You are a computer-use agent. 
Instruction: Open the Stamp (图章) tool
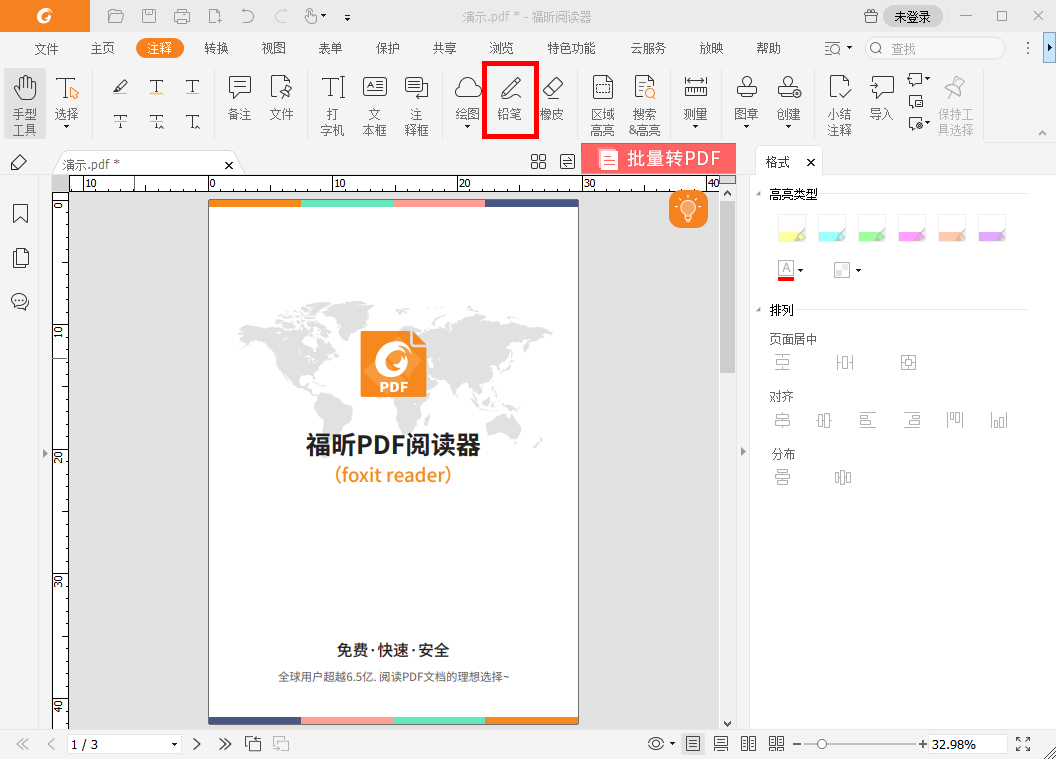pos(746,101)
